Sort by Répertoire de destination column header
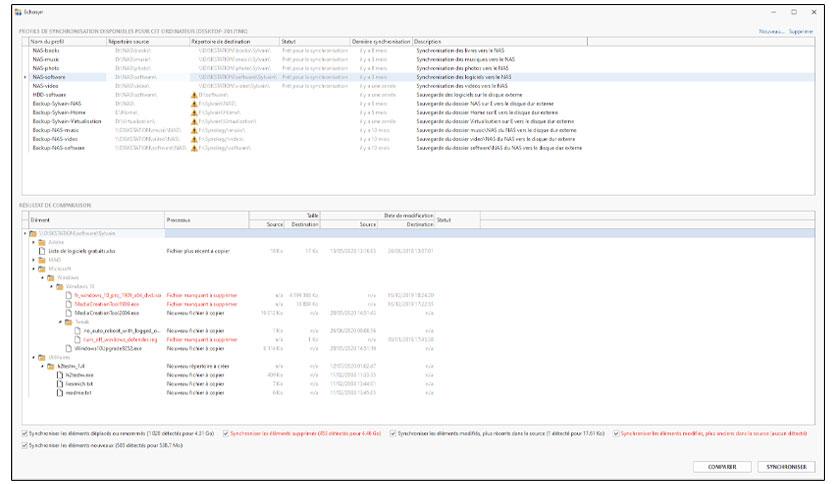 pyautogui.click(x=235, y=42)
